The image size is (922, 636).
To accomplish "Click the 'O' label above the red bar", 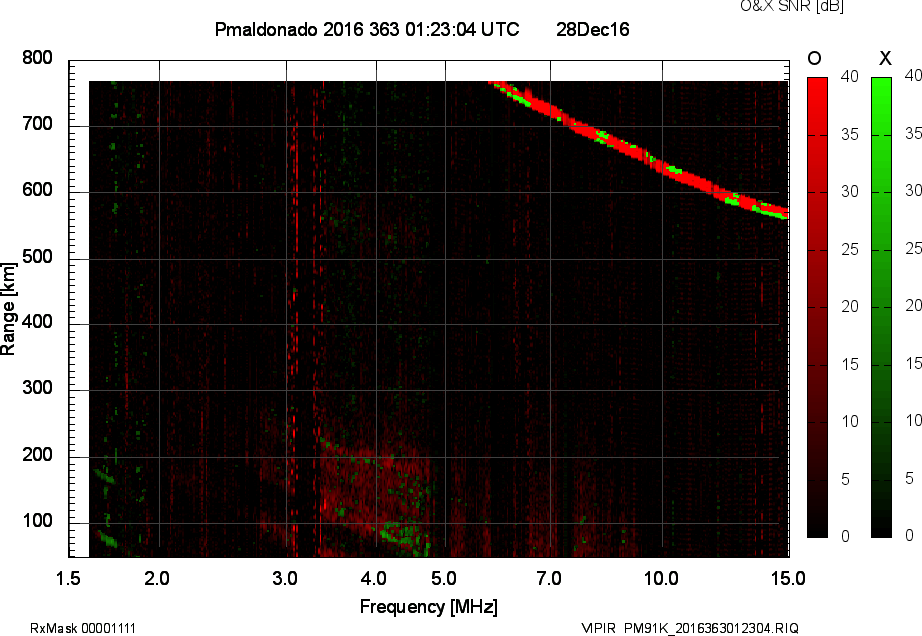I will (x=814, y=58).
